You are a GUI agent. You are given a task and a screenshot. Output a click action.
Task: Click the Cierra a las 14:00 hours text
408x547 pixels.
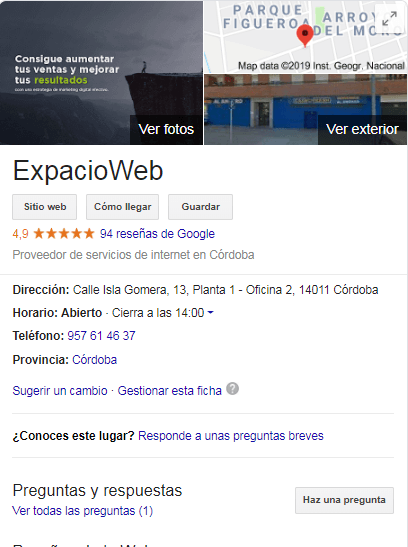(x=158, y=313)
